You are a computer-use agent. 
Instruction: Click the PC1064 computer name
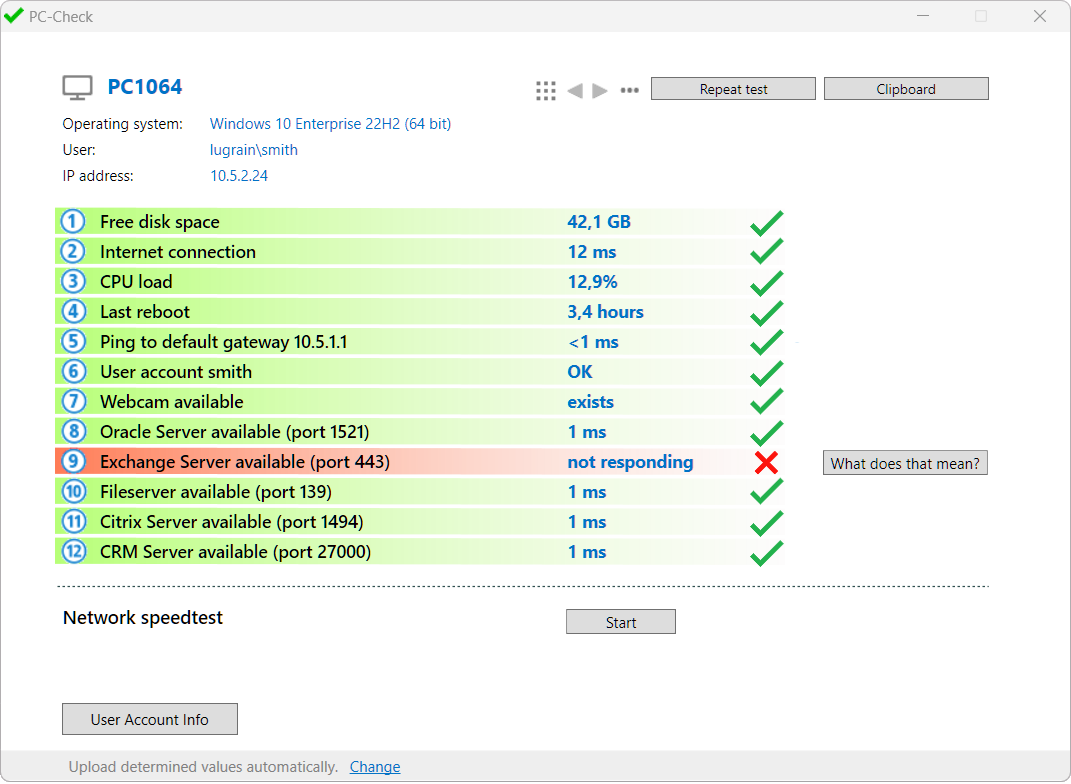(x=145, y=87)
